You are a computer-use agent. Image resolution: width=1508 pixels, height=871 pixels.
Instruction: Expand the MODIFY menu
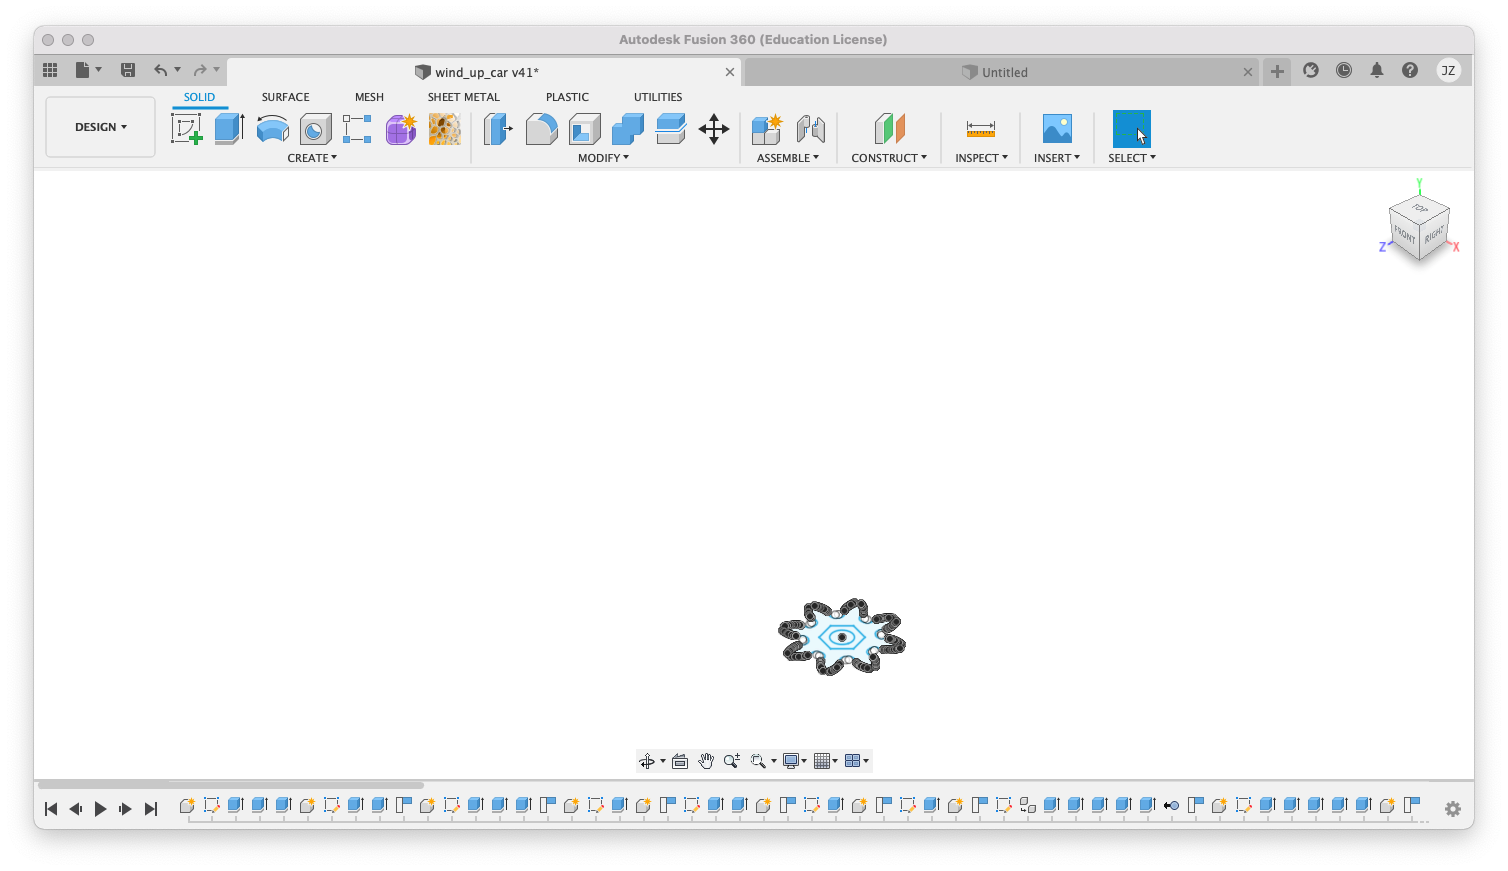(x=604, y=158)
